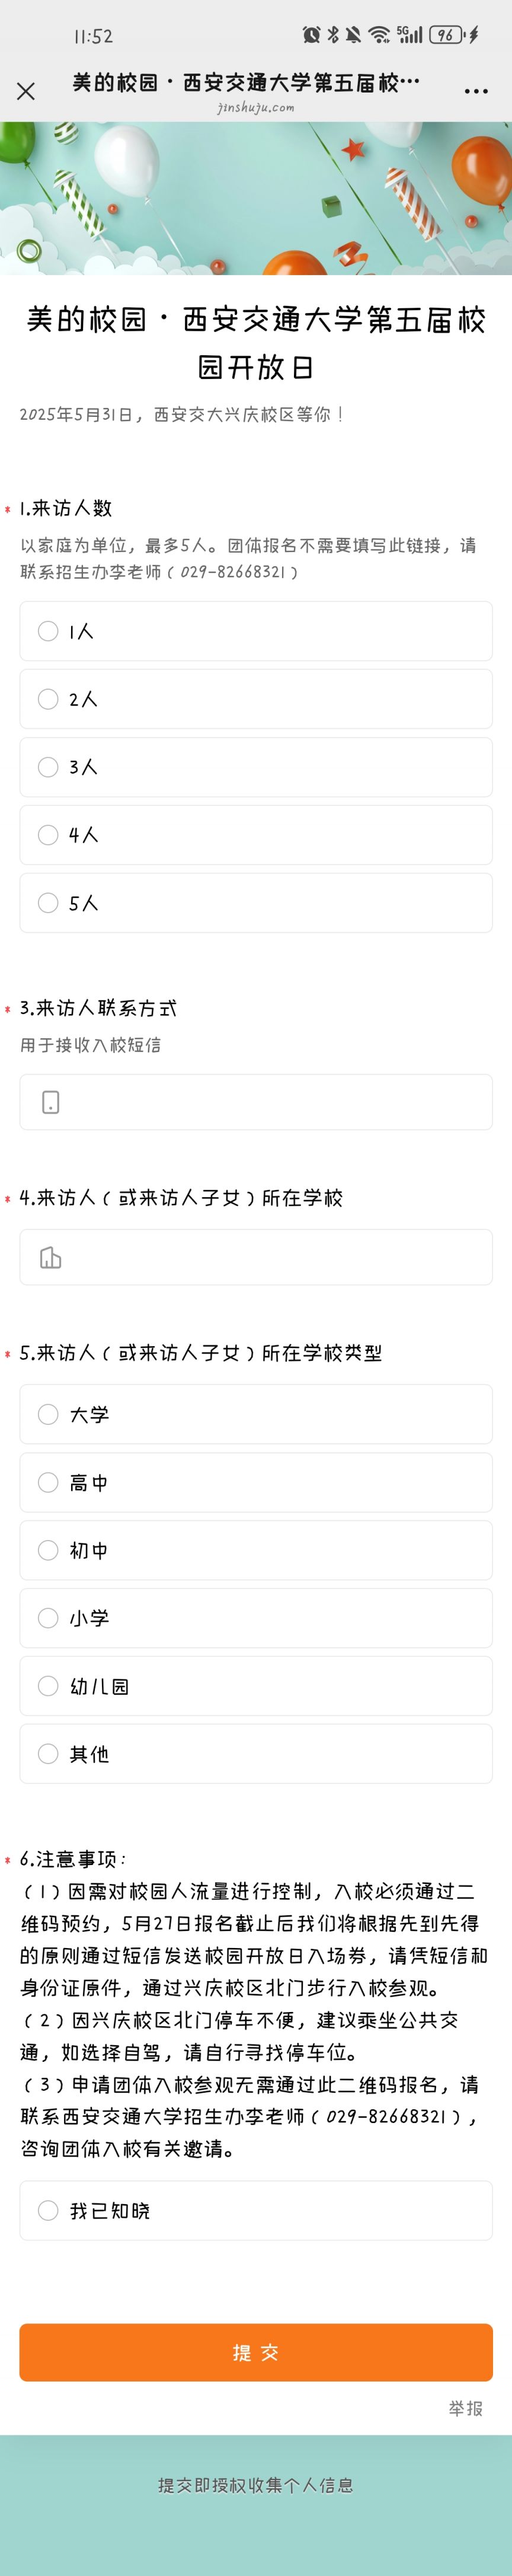The width and height of the screenshot is (512, 2576).
Task: Tap the Bluetooth status icon
Action: 334,35
